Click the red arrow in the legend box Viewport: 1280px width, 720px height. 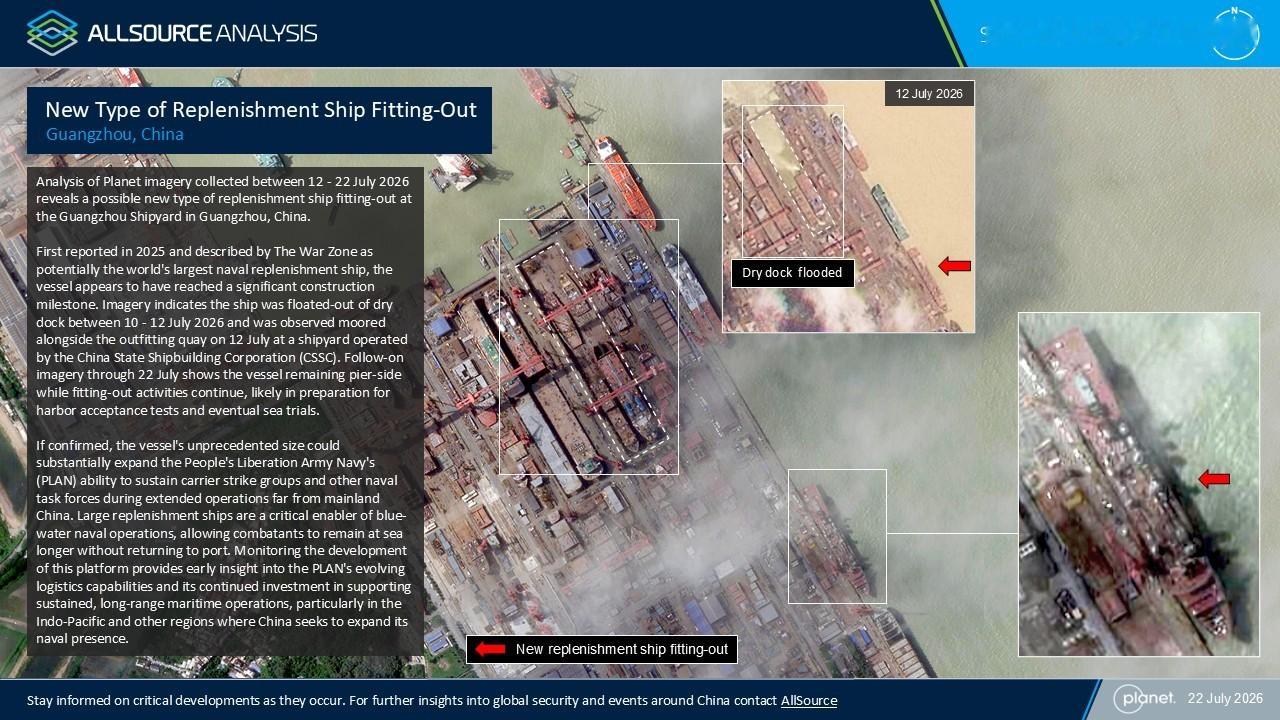[490, 649]
